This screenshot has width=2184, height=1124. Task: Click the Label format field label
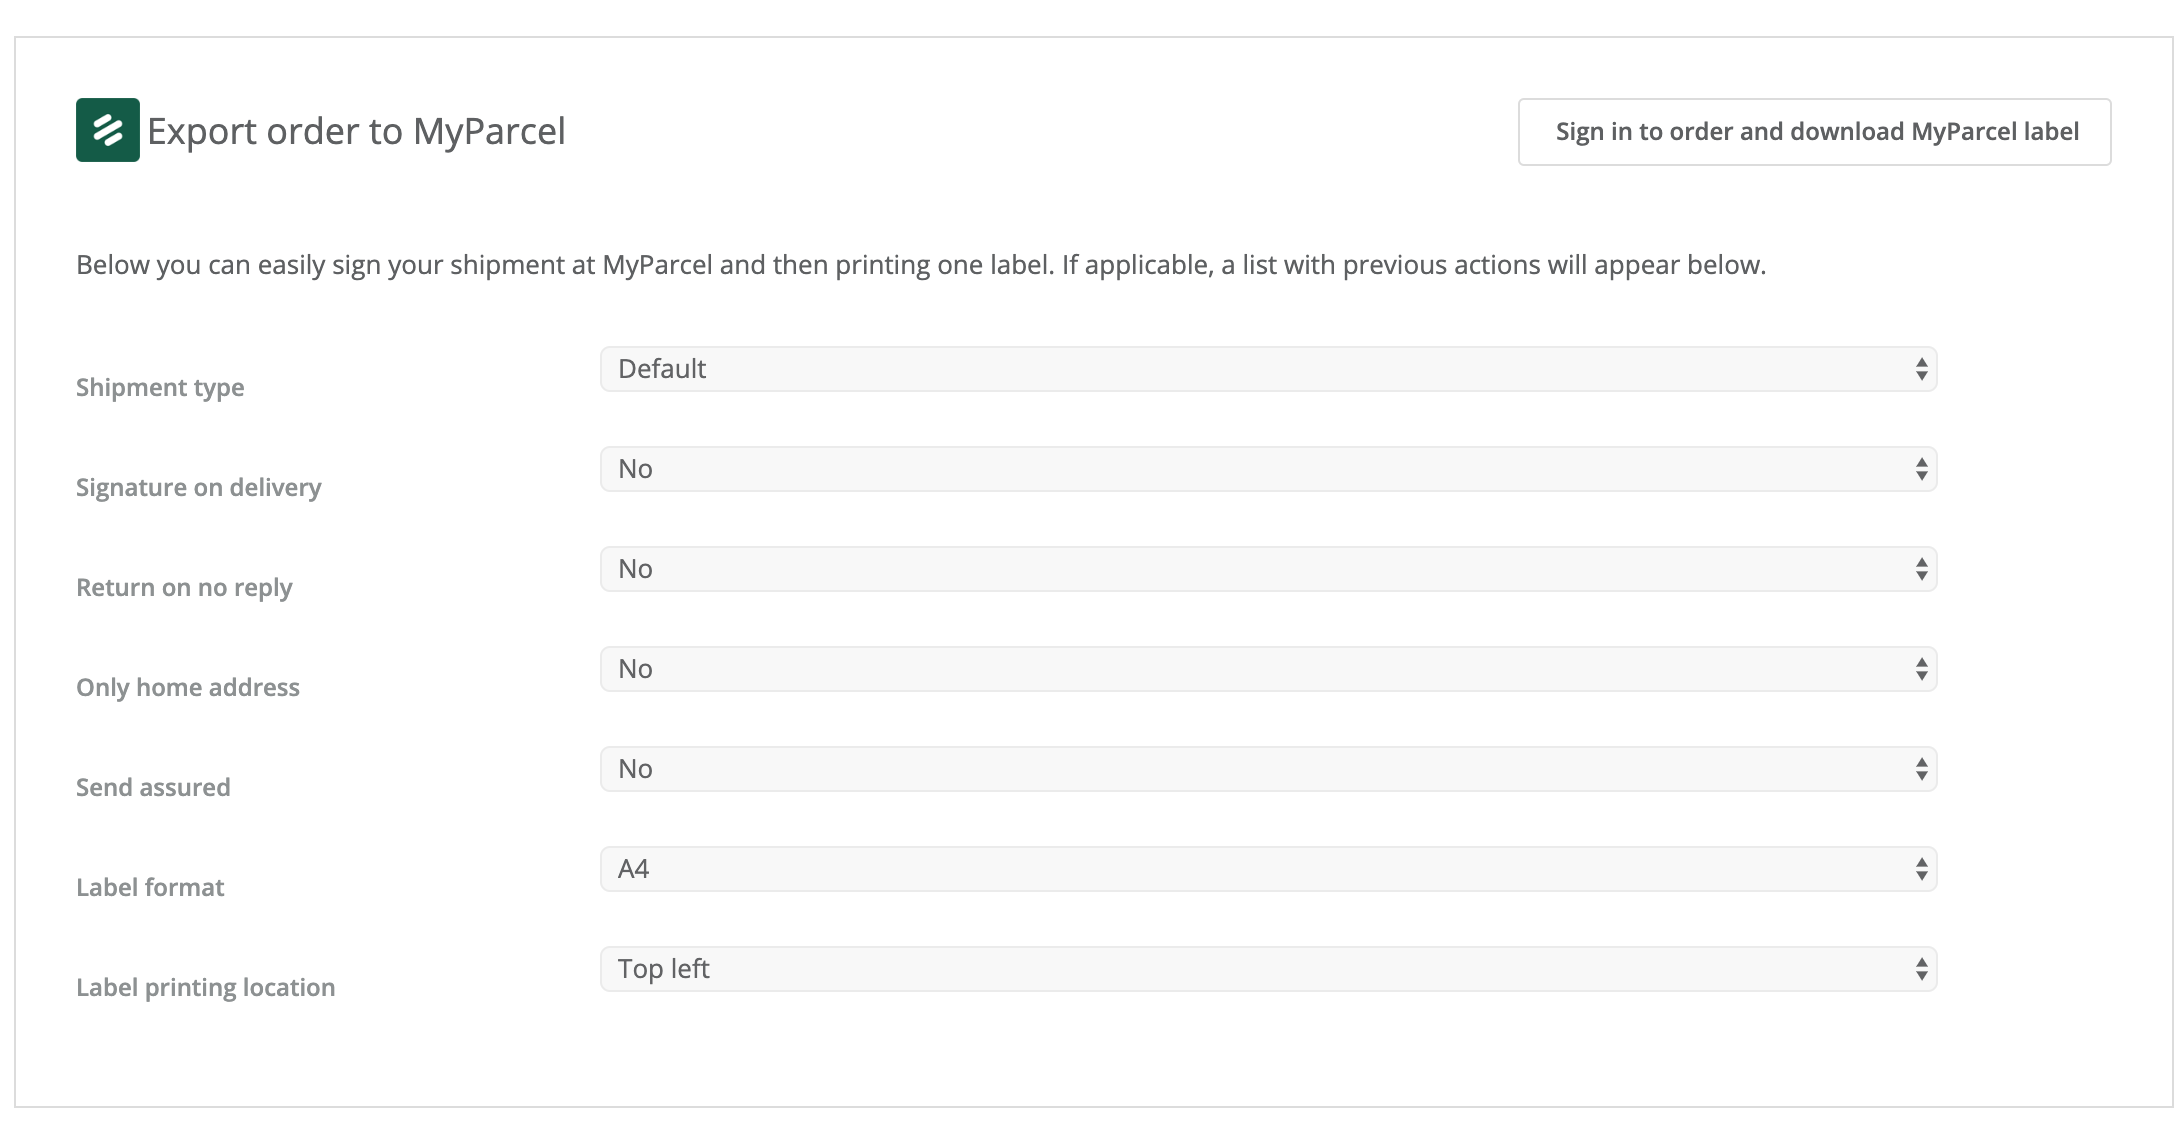pyautogui.click(x=150, y=887)
